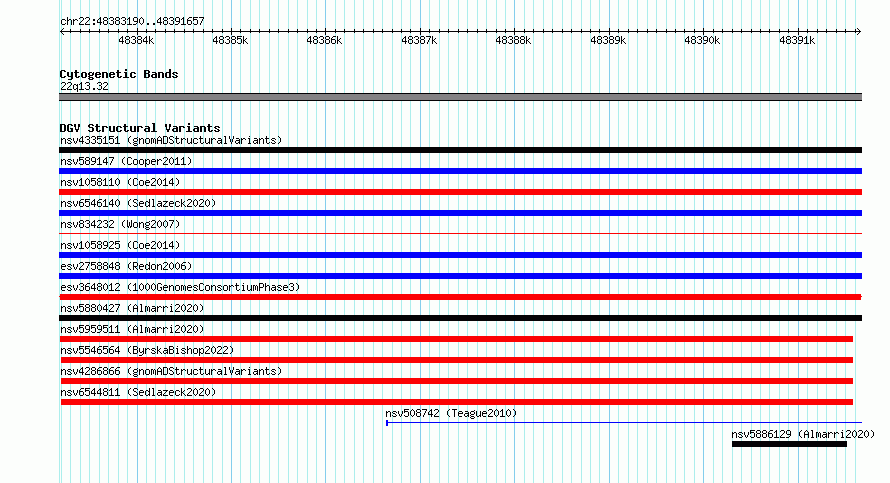This screenshot has height=483, width=890.
Task: Open variant esv3648012 (1000GenomesConsortiumPhase3) label
Action: [180, 287]
